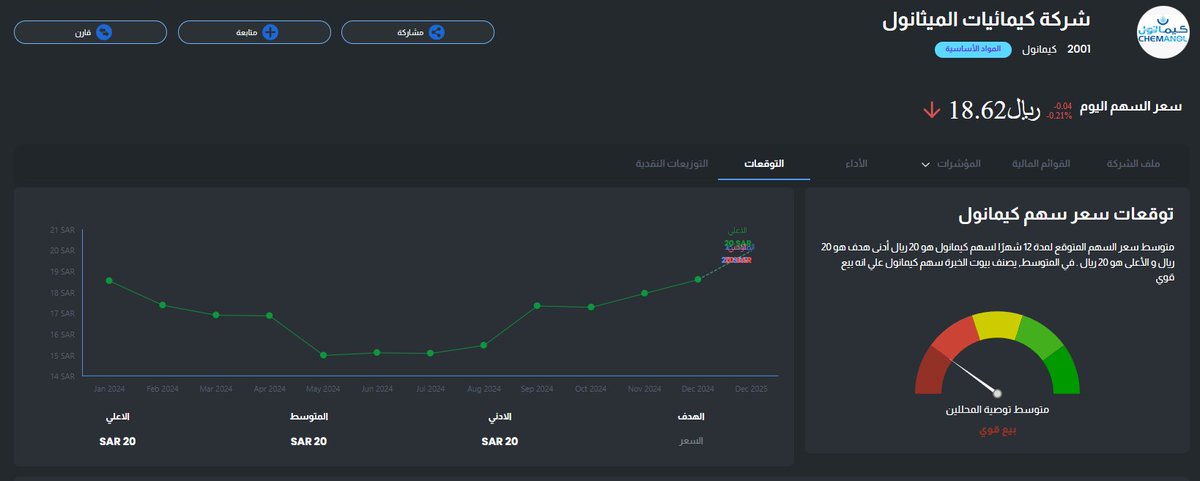Click the السعر row label
The height and width of the screenshot is (481, 1200).
tap(692, 441)
